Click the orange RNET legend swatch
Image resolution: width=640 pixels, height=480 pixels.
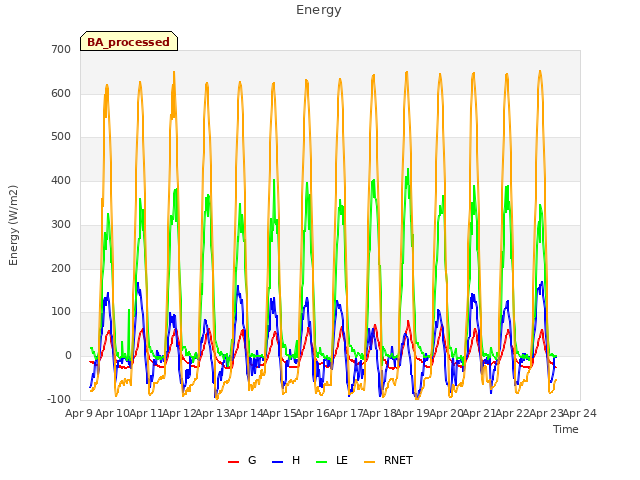click(x=369, y=462)
